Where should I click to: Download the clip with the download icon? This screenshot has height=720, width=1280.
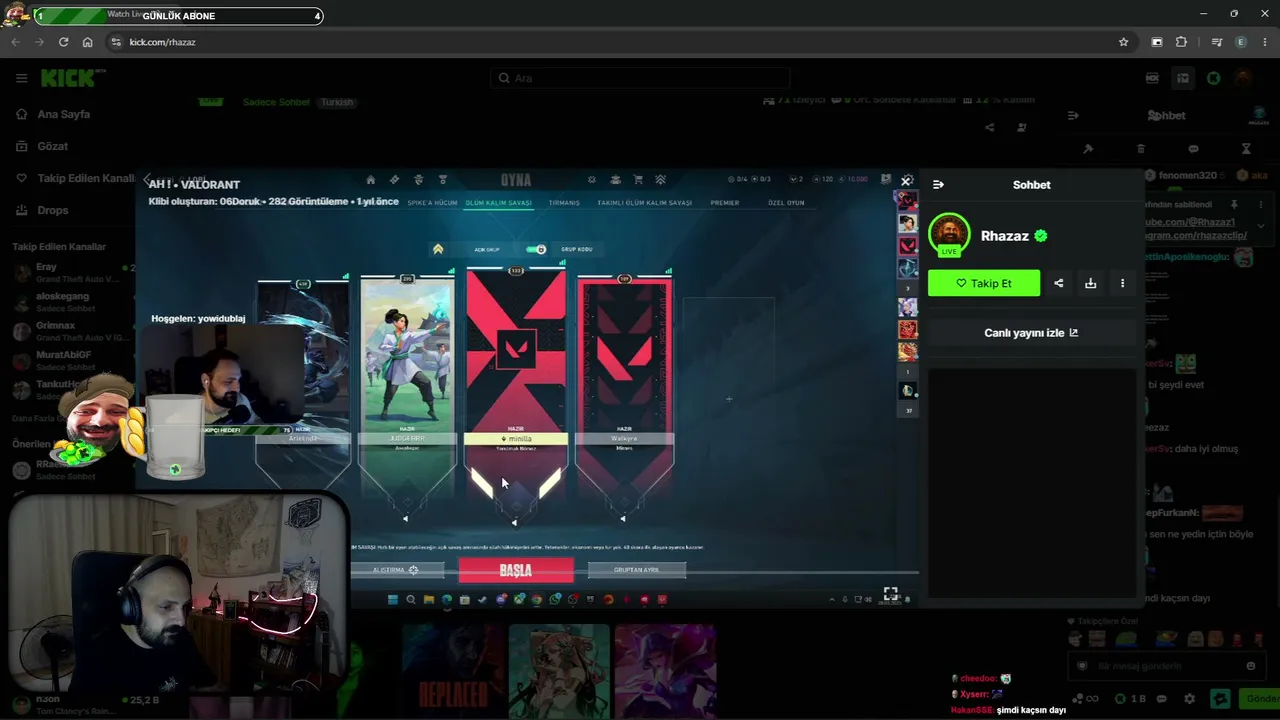(x=1091, y=283)
